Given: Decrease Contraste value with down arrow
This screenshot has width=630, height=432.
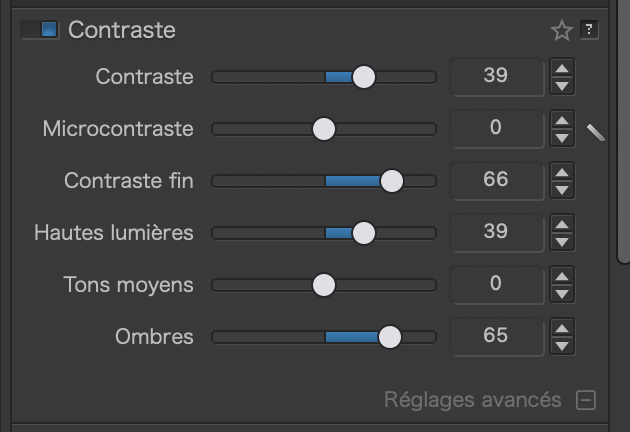Looking at the screenshot, I should (563, 86).
